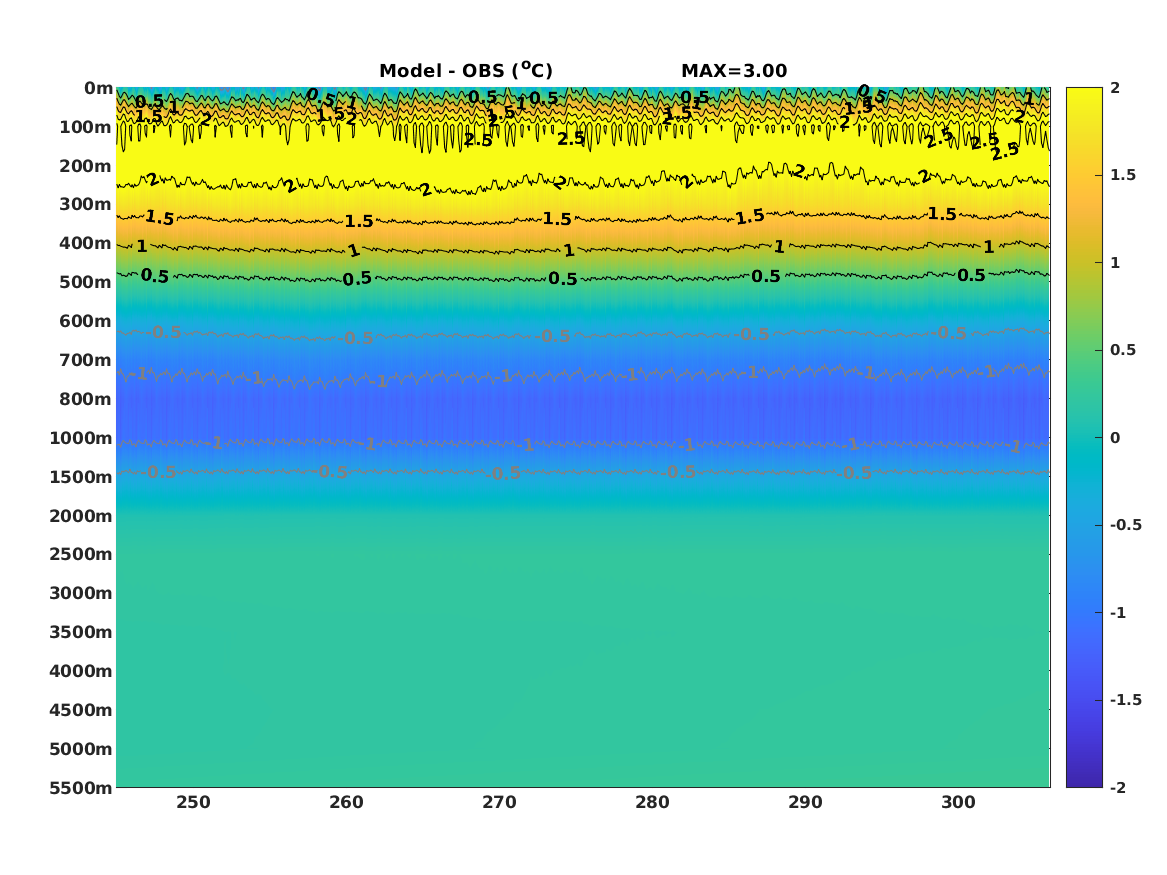The height and width of the screenshot is (875, 1167).
Task: Click the "5500m" depth axis label
Action: coord(81,787)
